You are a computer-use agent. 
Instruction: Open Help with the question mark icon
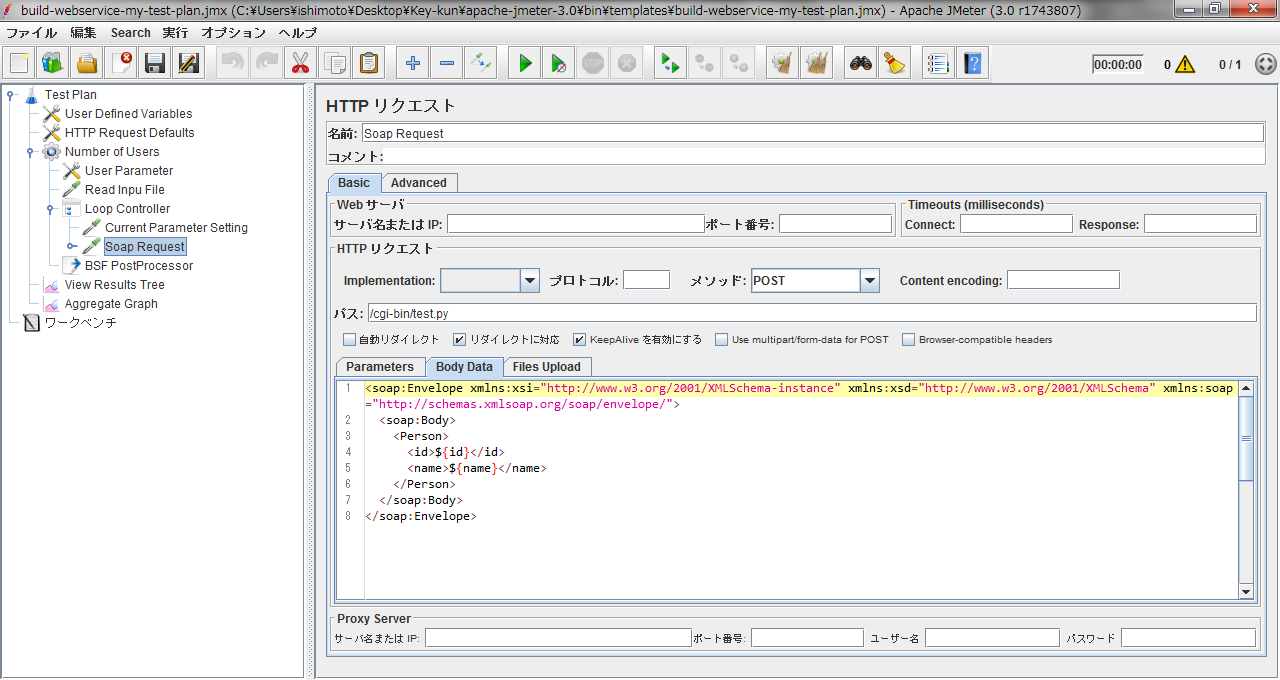[x=972, y=64]
